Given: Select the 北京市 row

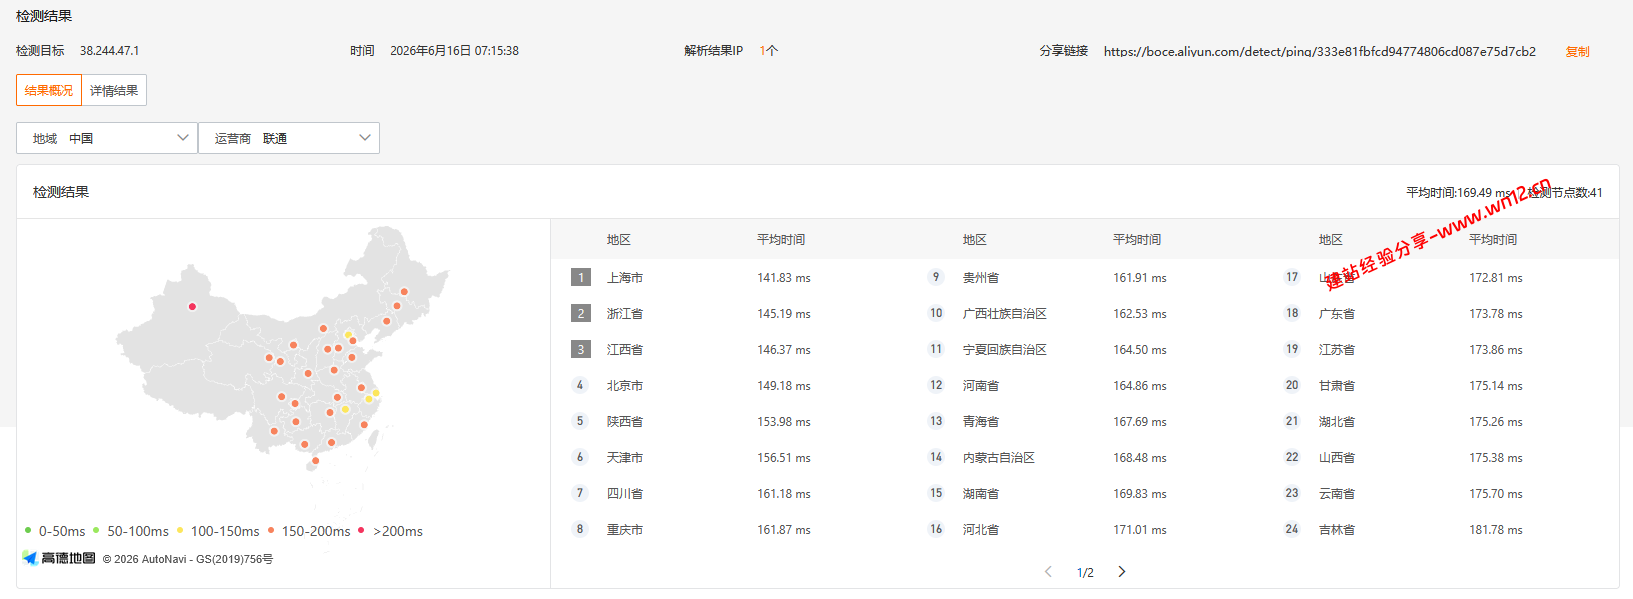Looking at the screenshot, I should point(728,385).
